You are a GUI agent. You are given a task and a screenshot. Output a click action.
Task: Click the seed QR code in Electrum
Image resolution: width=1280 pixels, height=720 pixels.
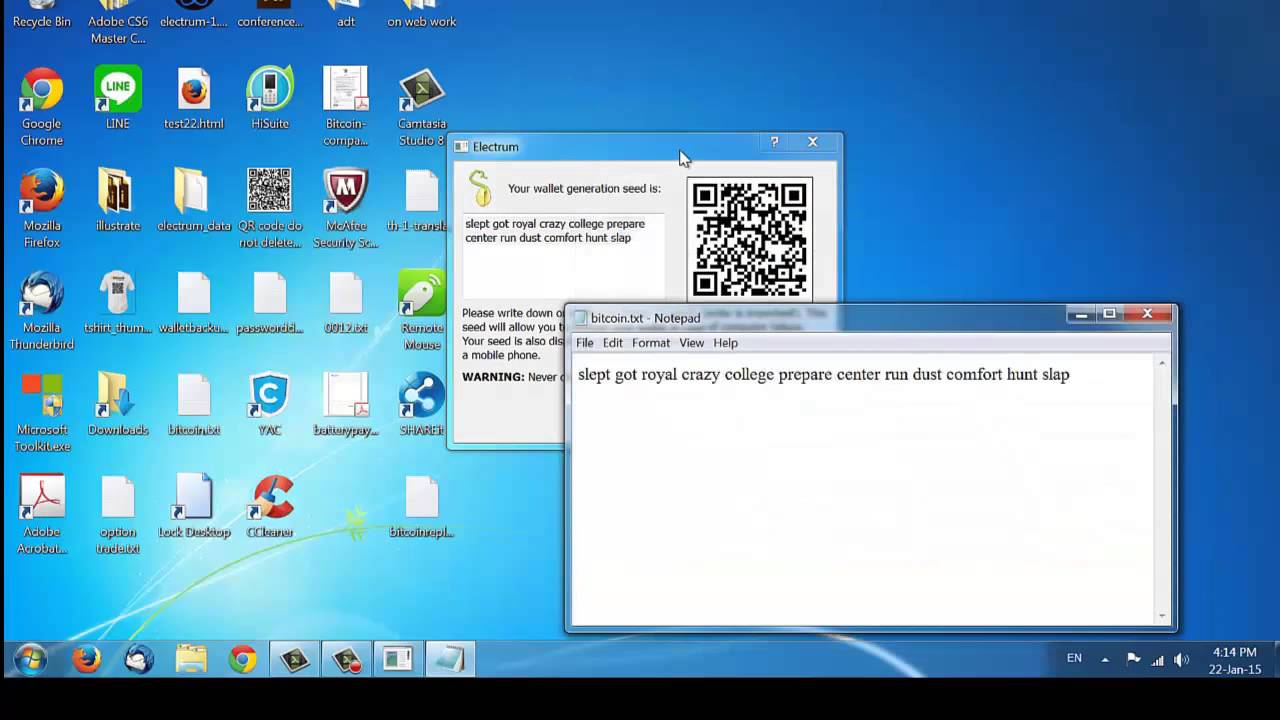coord(750,239)
